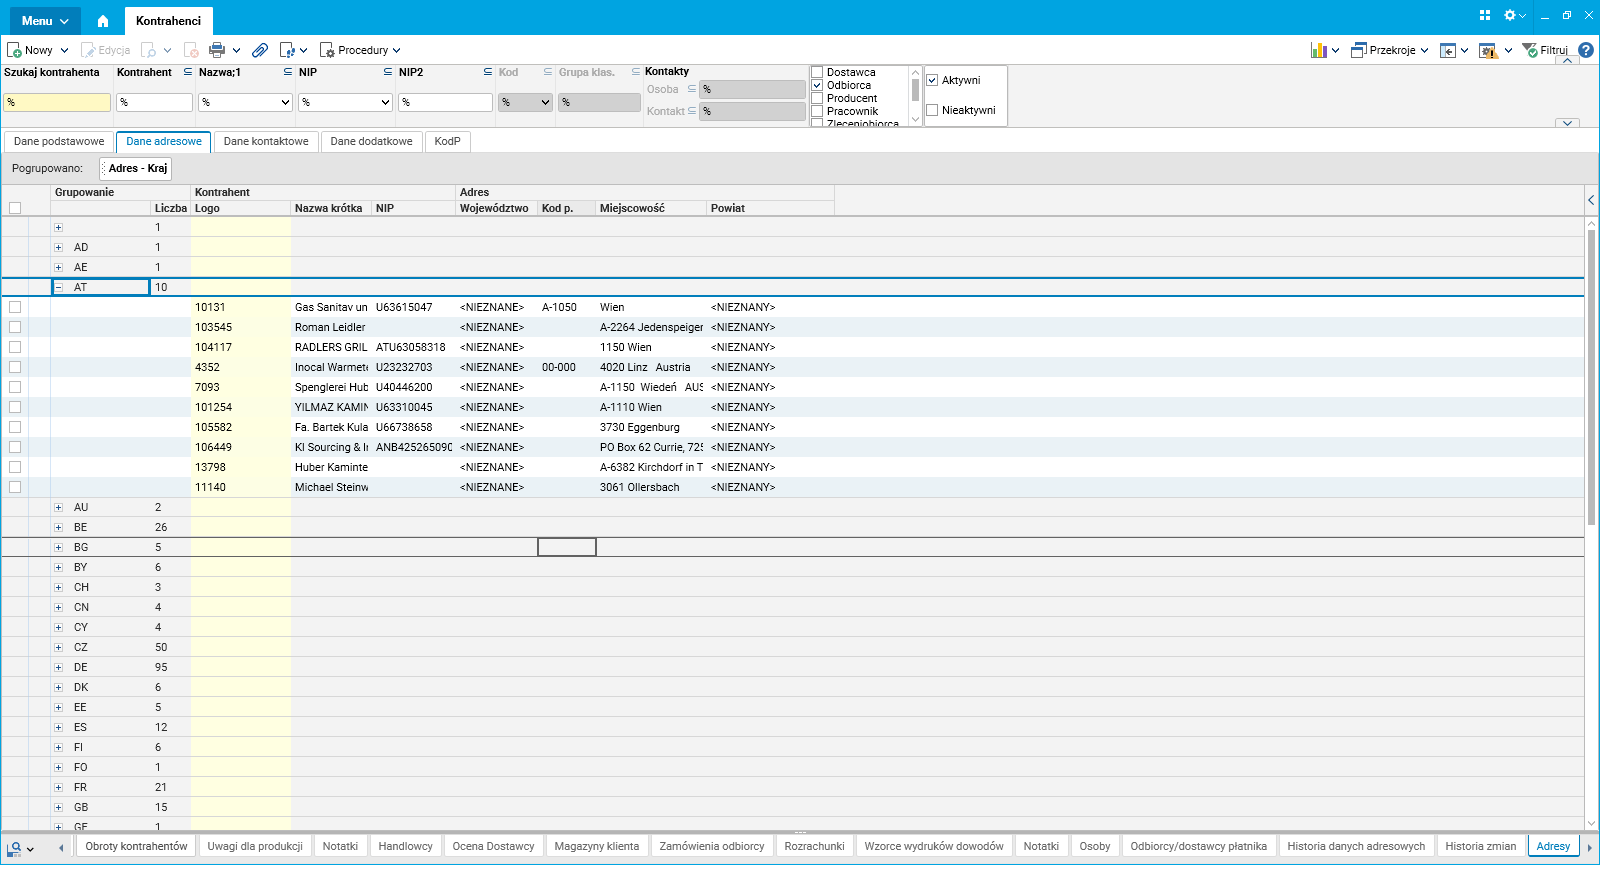Image resolution: width=1604 pixels, height=875 pixels.
Task: Click the paperclip attachments icon
Action: (x=260, y=50)
